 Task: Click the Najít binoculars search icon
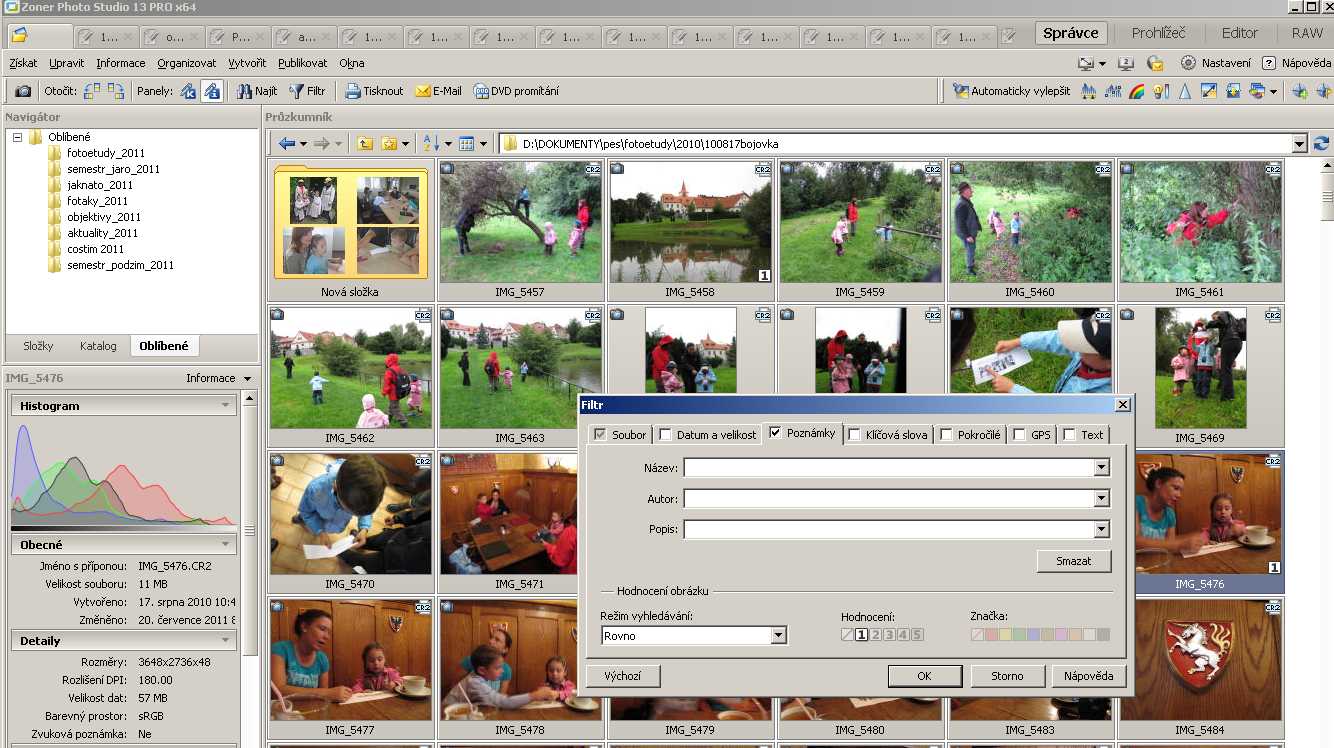pyautogui.click(x=245, y=91)
